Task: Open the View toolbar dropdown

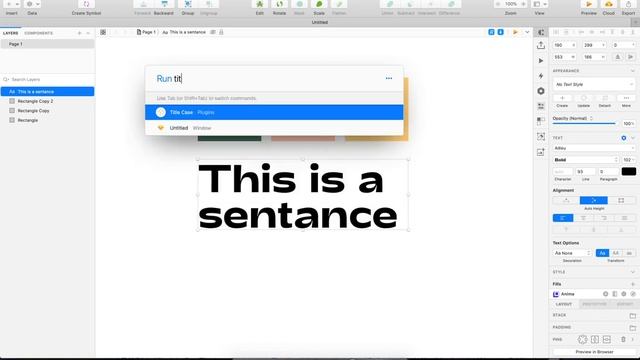Action: tap(540, 4)
